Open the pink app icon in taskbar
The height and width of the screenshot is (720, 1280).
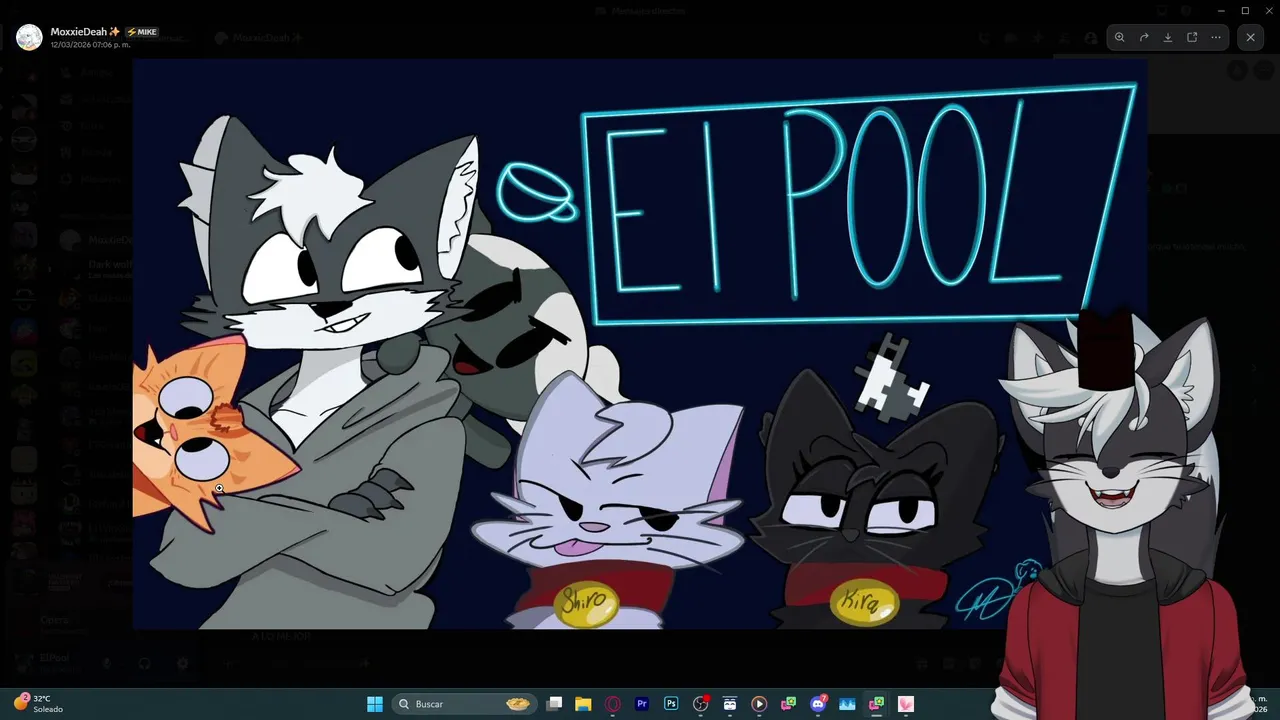pyautogui.click(x=906, y=704)
